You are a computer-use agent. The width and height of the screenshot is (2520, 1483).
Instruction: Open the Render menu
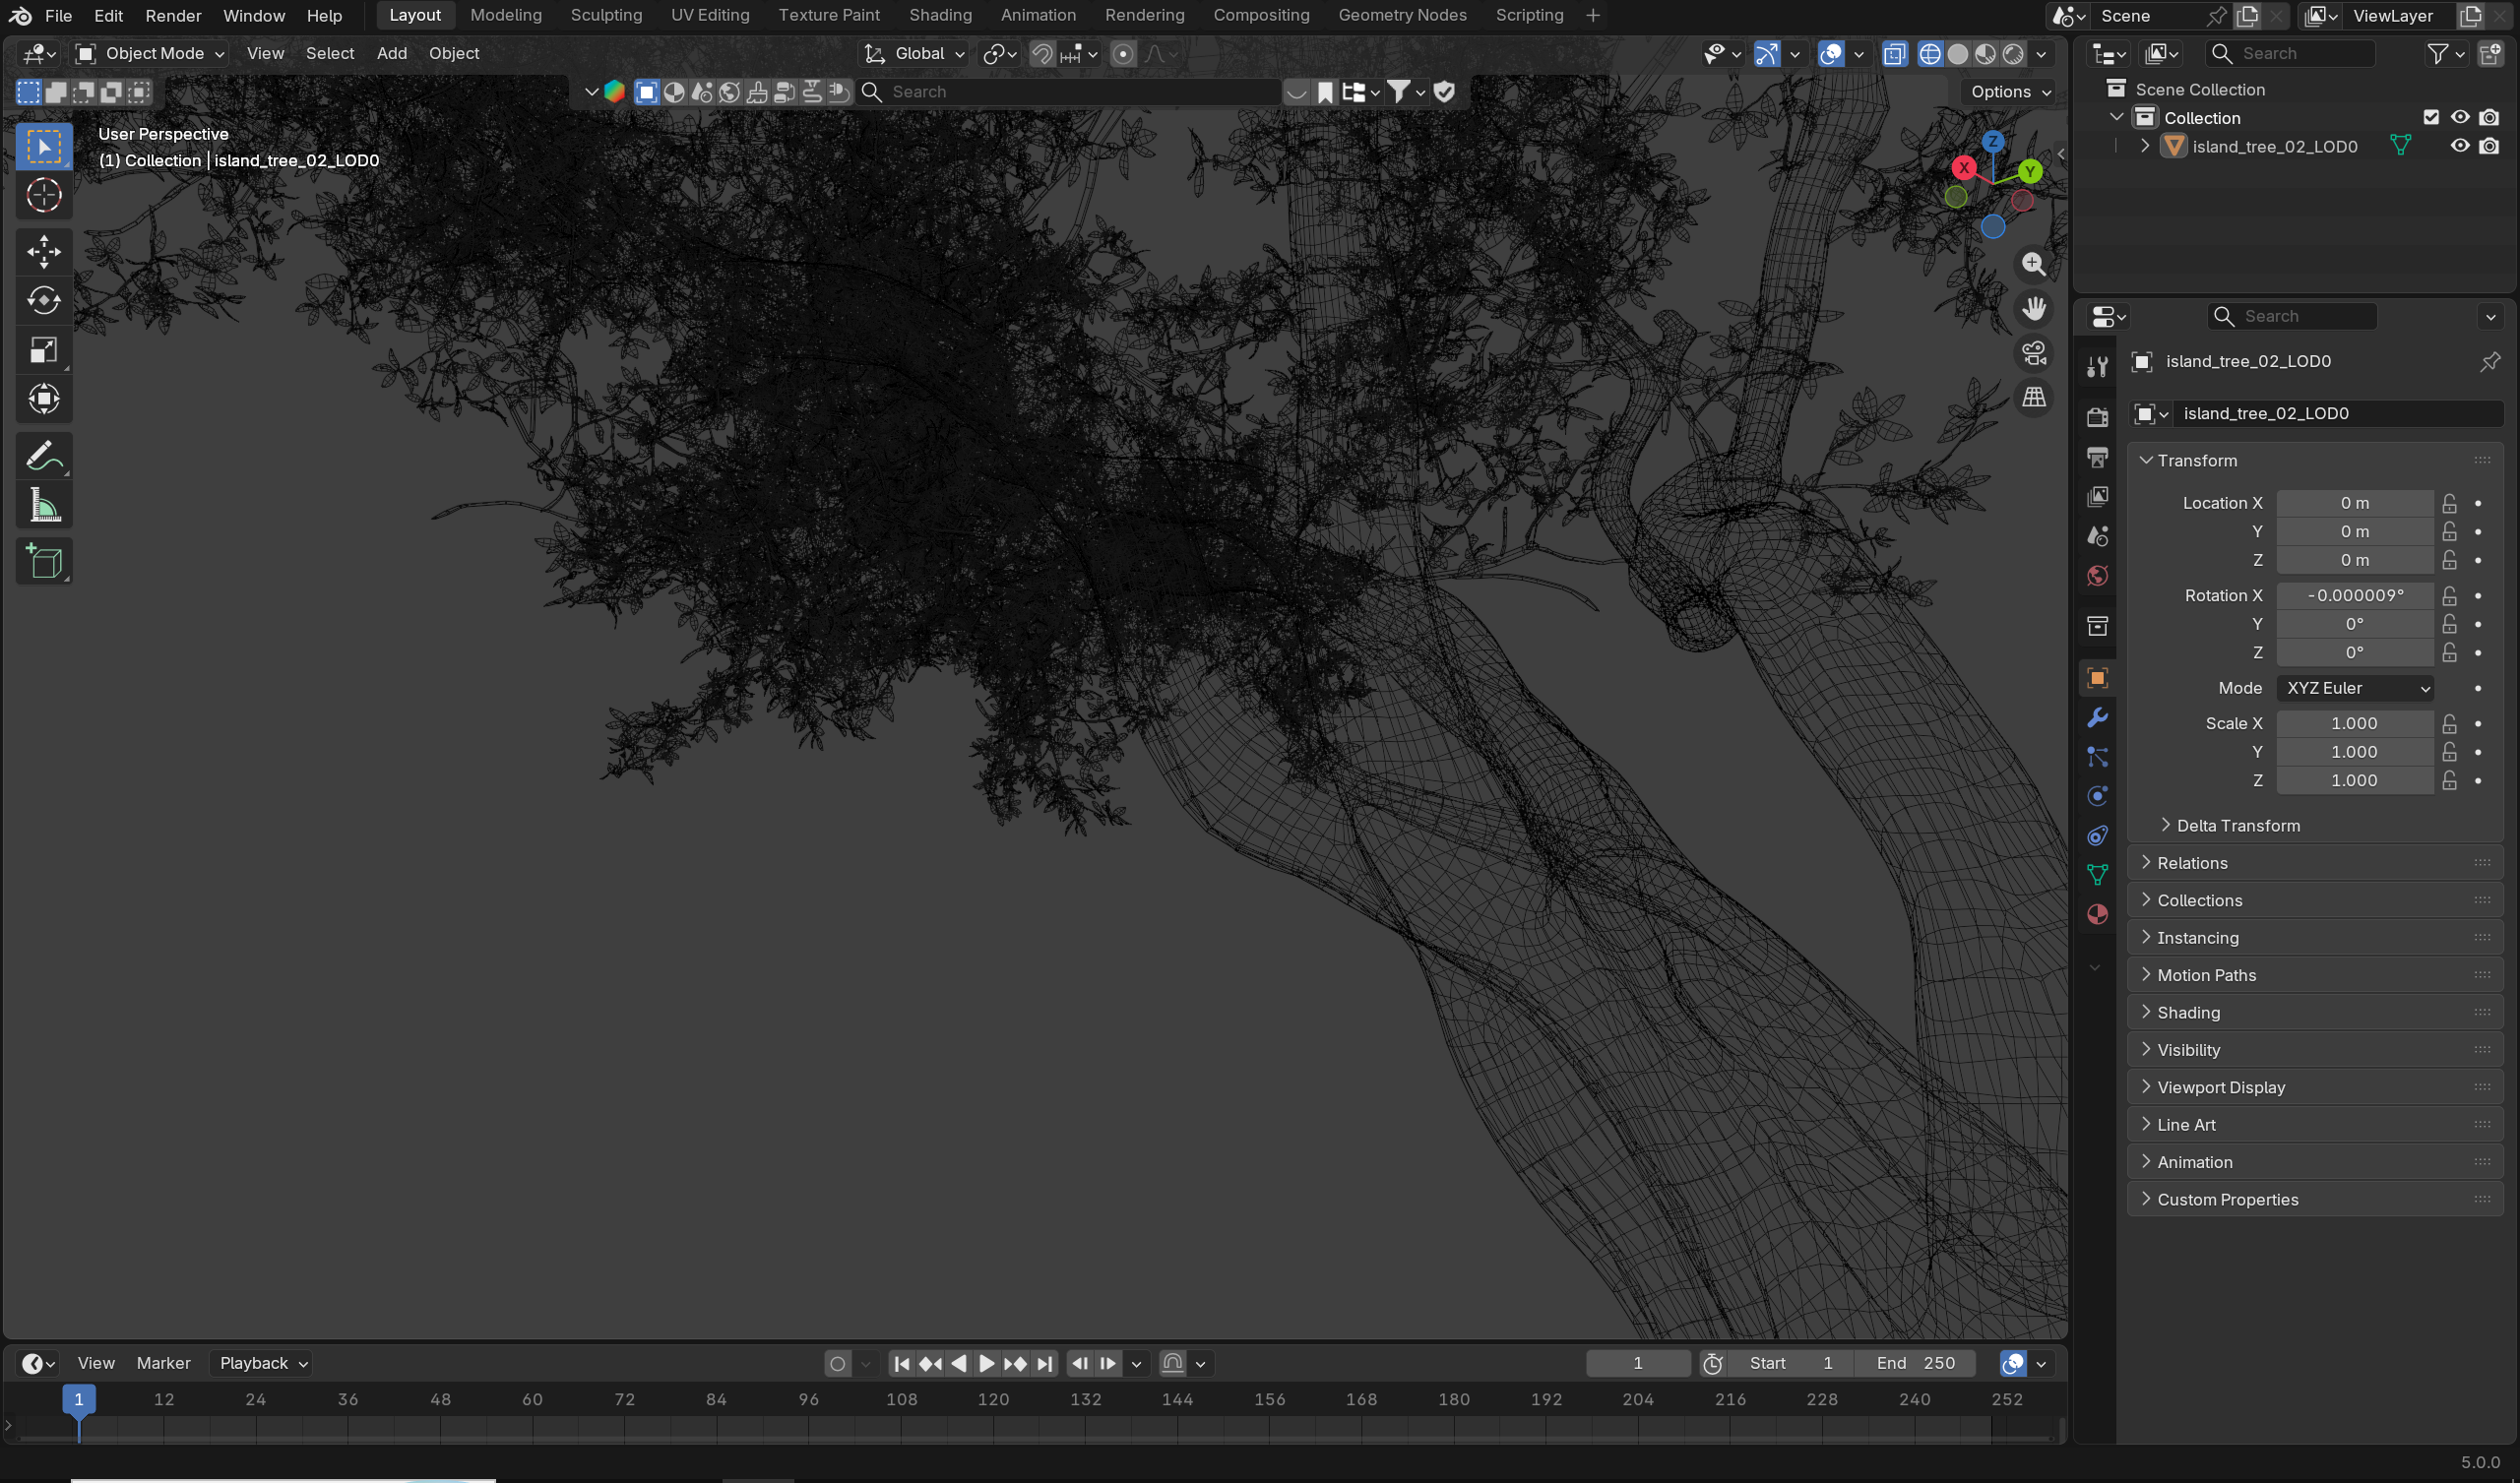coord(173,15)
